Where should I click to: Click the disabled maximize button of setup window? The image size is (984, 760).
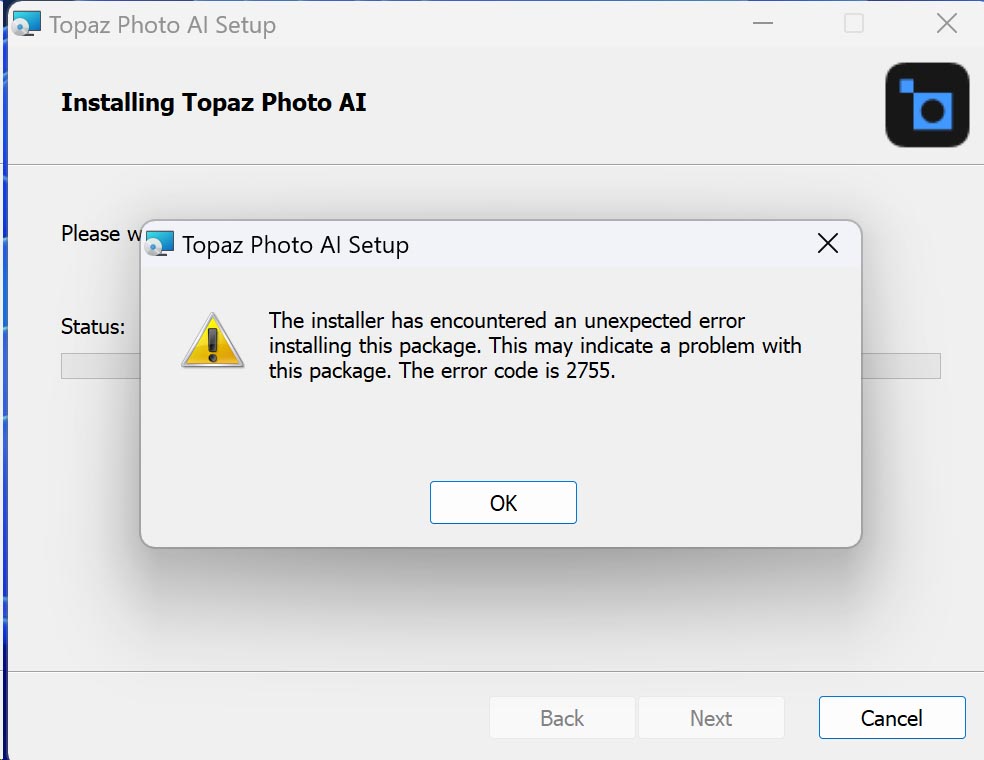point(854,24)
